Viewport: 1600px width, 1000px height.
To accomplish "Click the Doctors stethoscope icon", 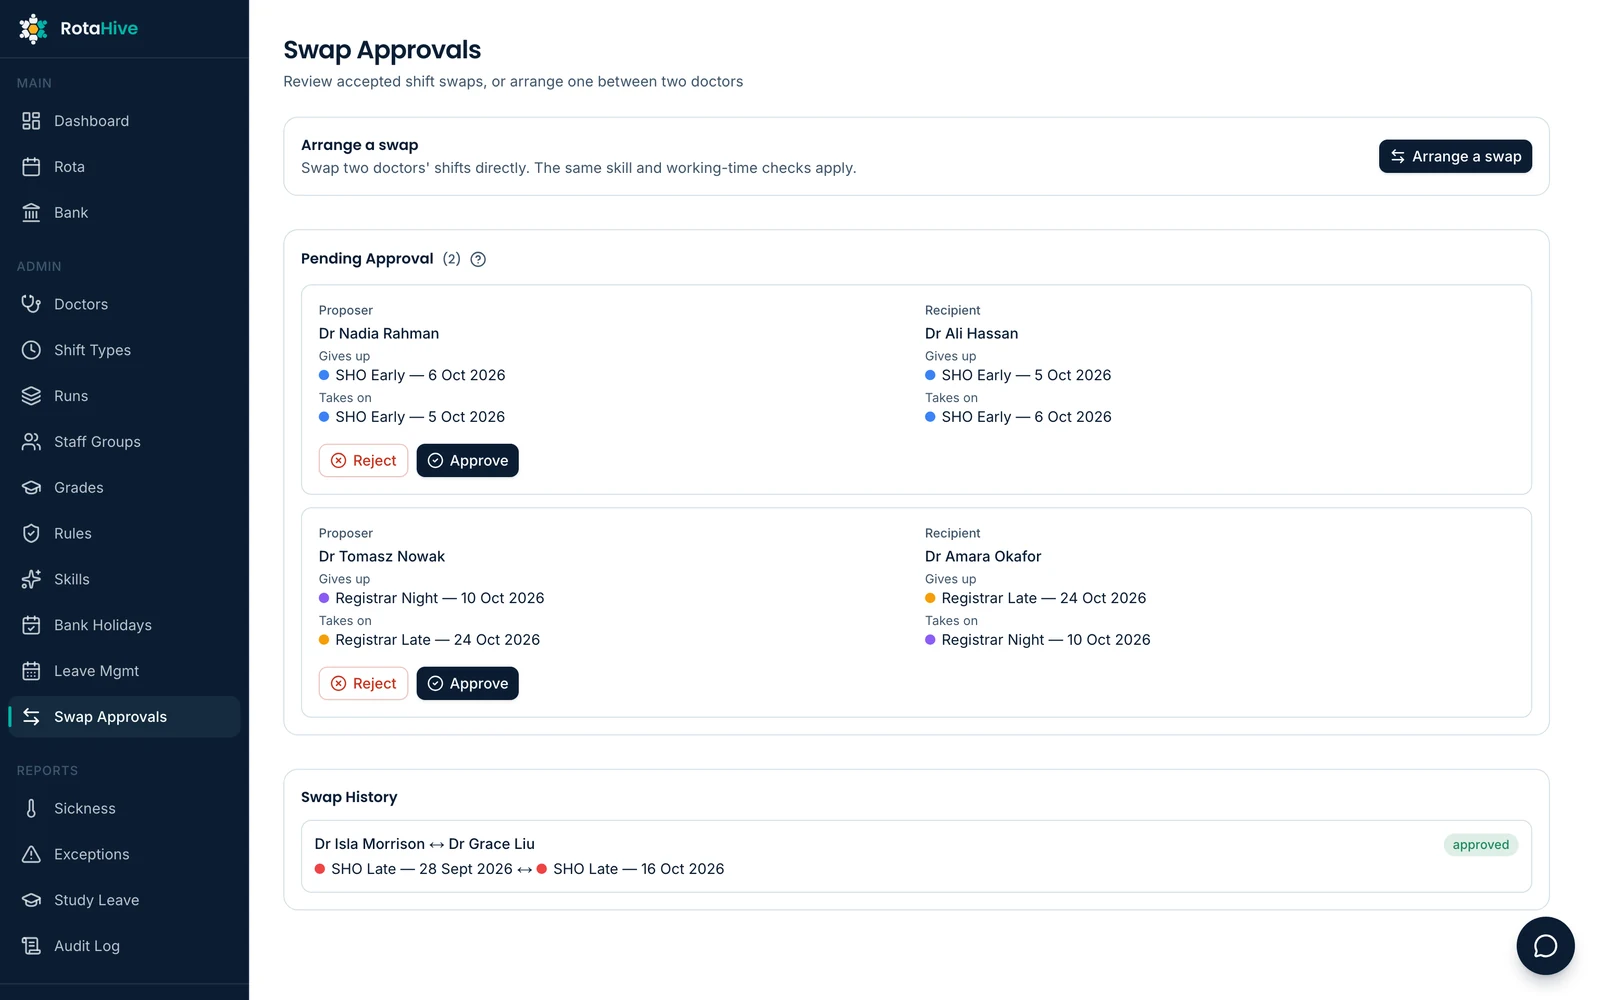I will click(x=31, y=304).
